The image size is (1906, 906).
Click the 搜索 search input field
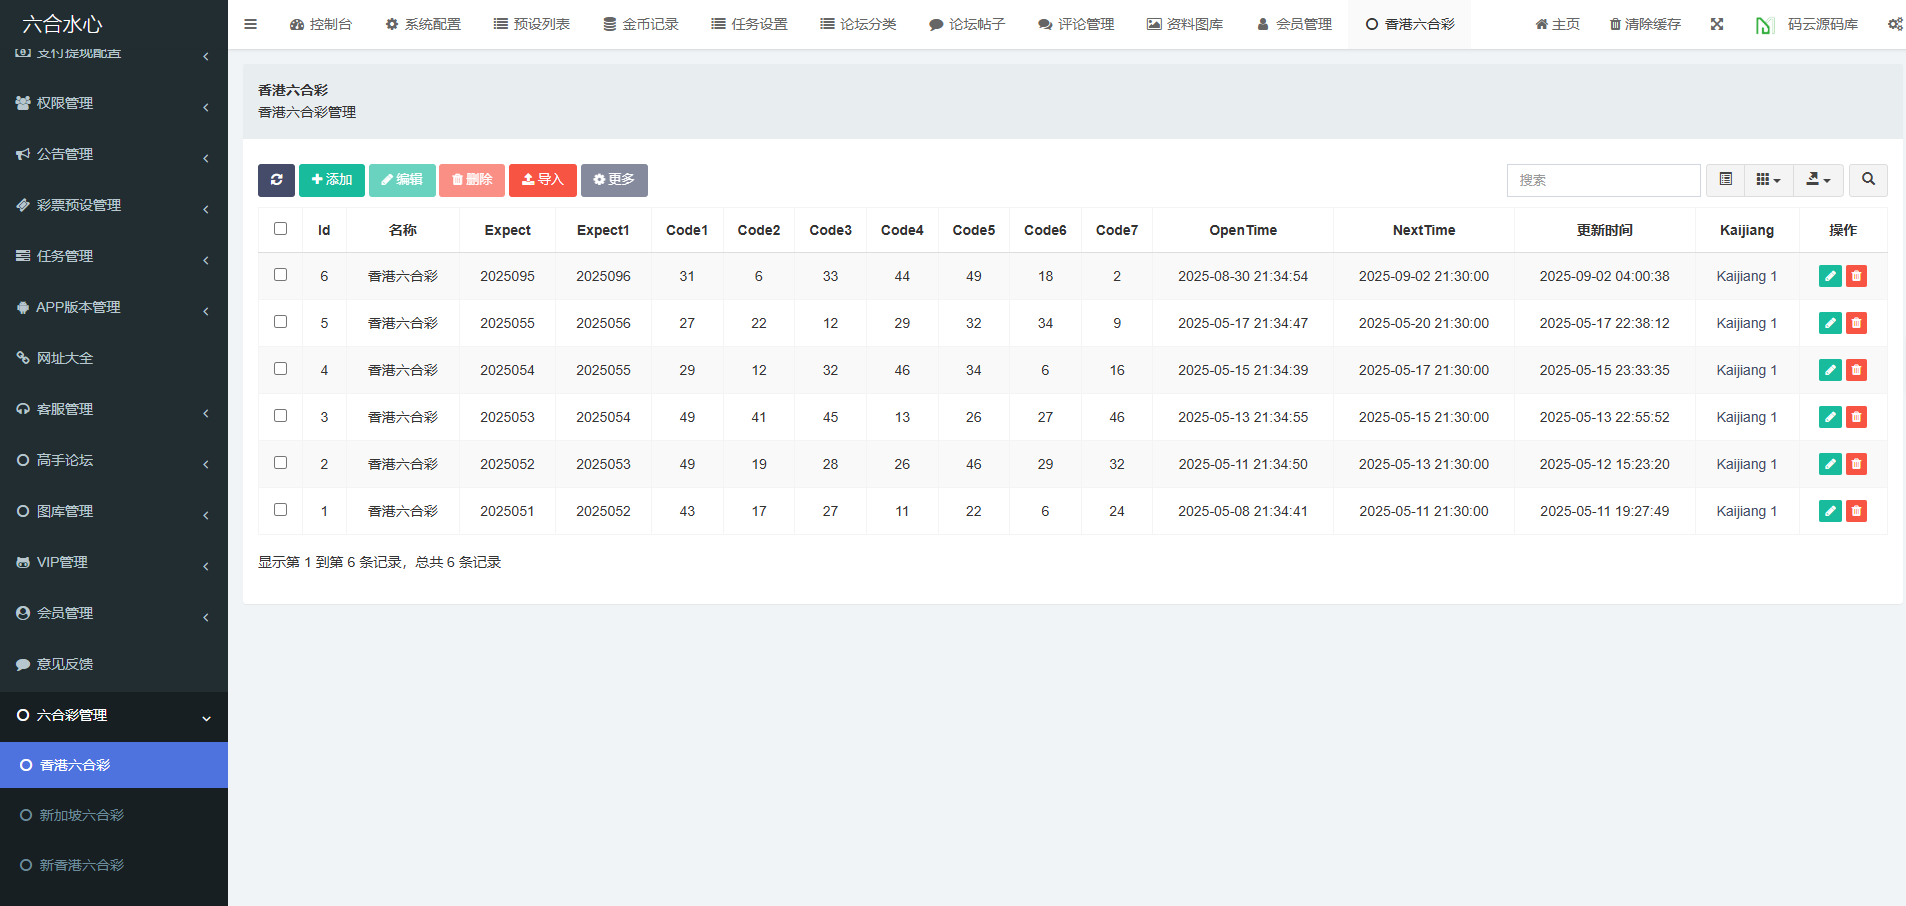point(1603,180)
